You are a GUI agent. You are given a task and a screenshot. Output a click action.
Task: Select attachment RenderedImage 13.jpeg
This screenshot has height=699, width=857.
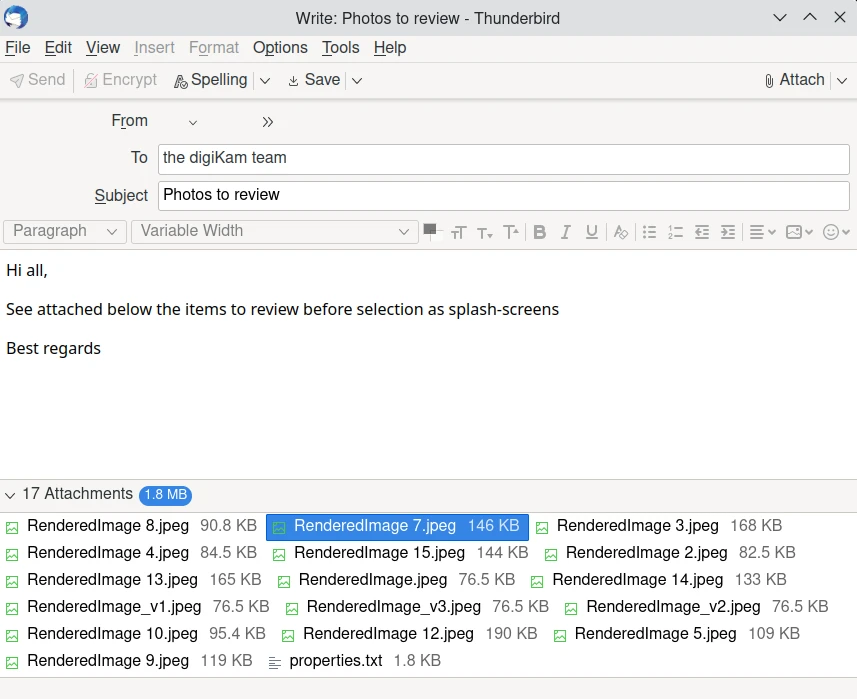133,580
